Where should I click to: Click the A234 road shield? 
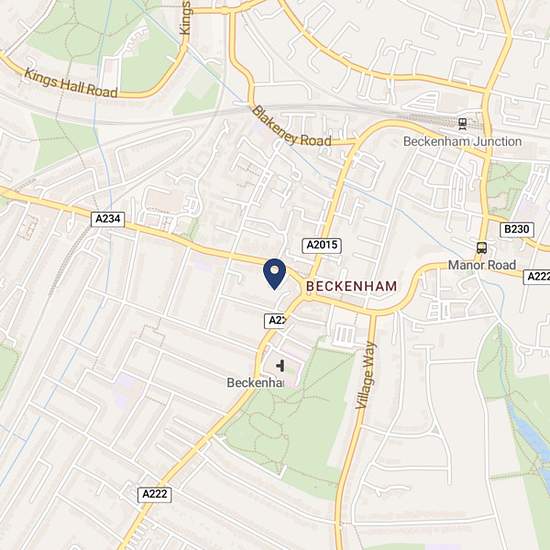(x=108, y=219)
